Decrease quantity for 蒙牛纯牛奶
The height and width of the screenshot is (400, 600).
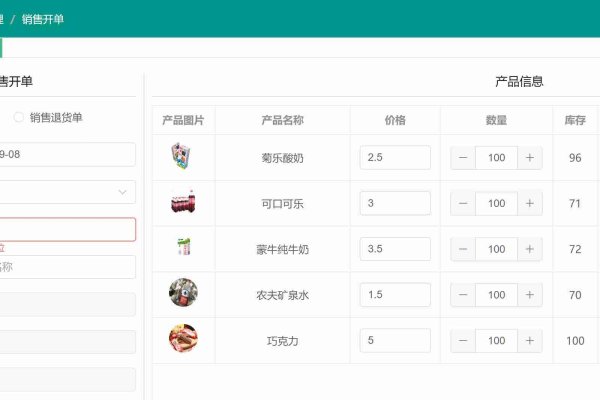(463, 249)
